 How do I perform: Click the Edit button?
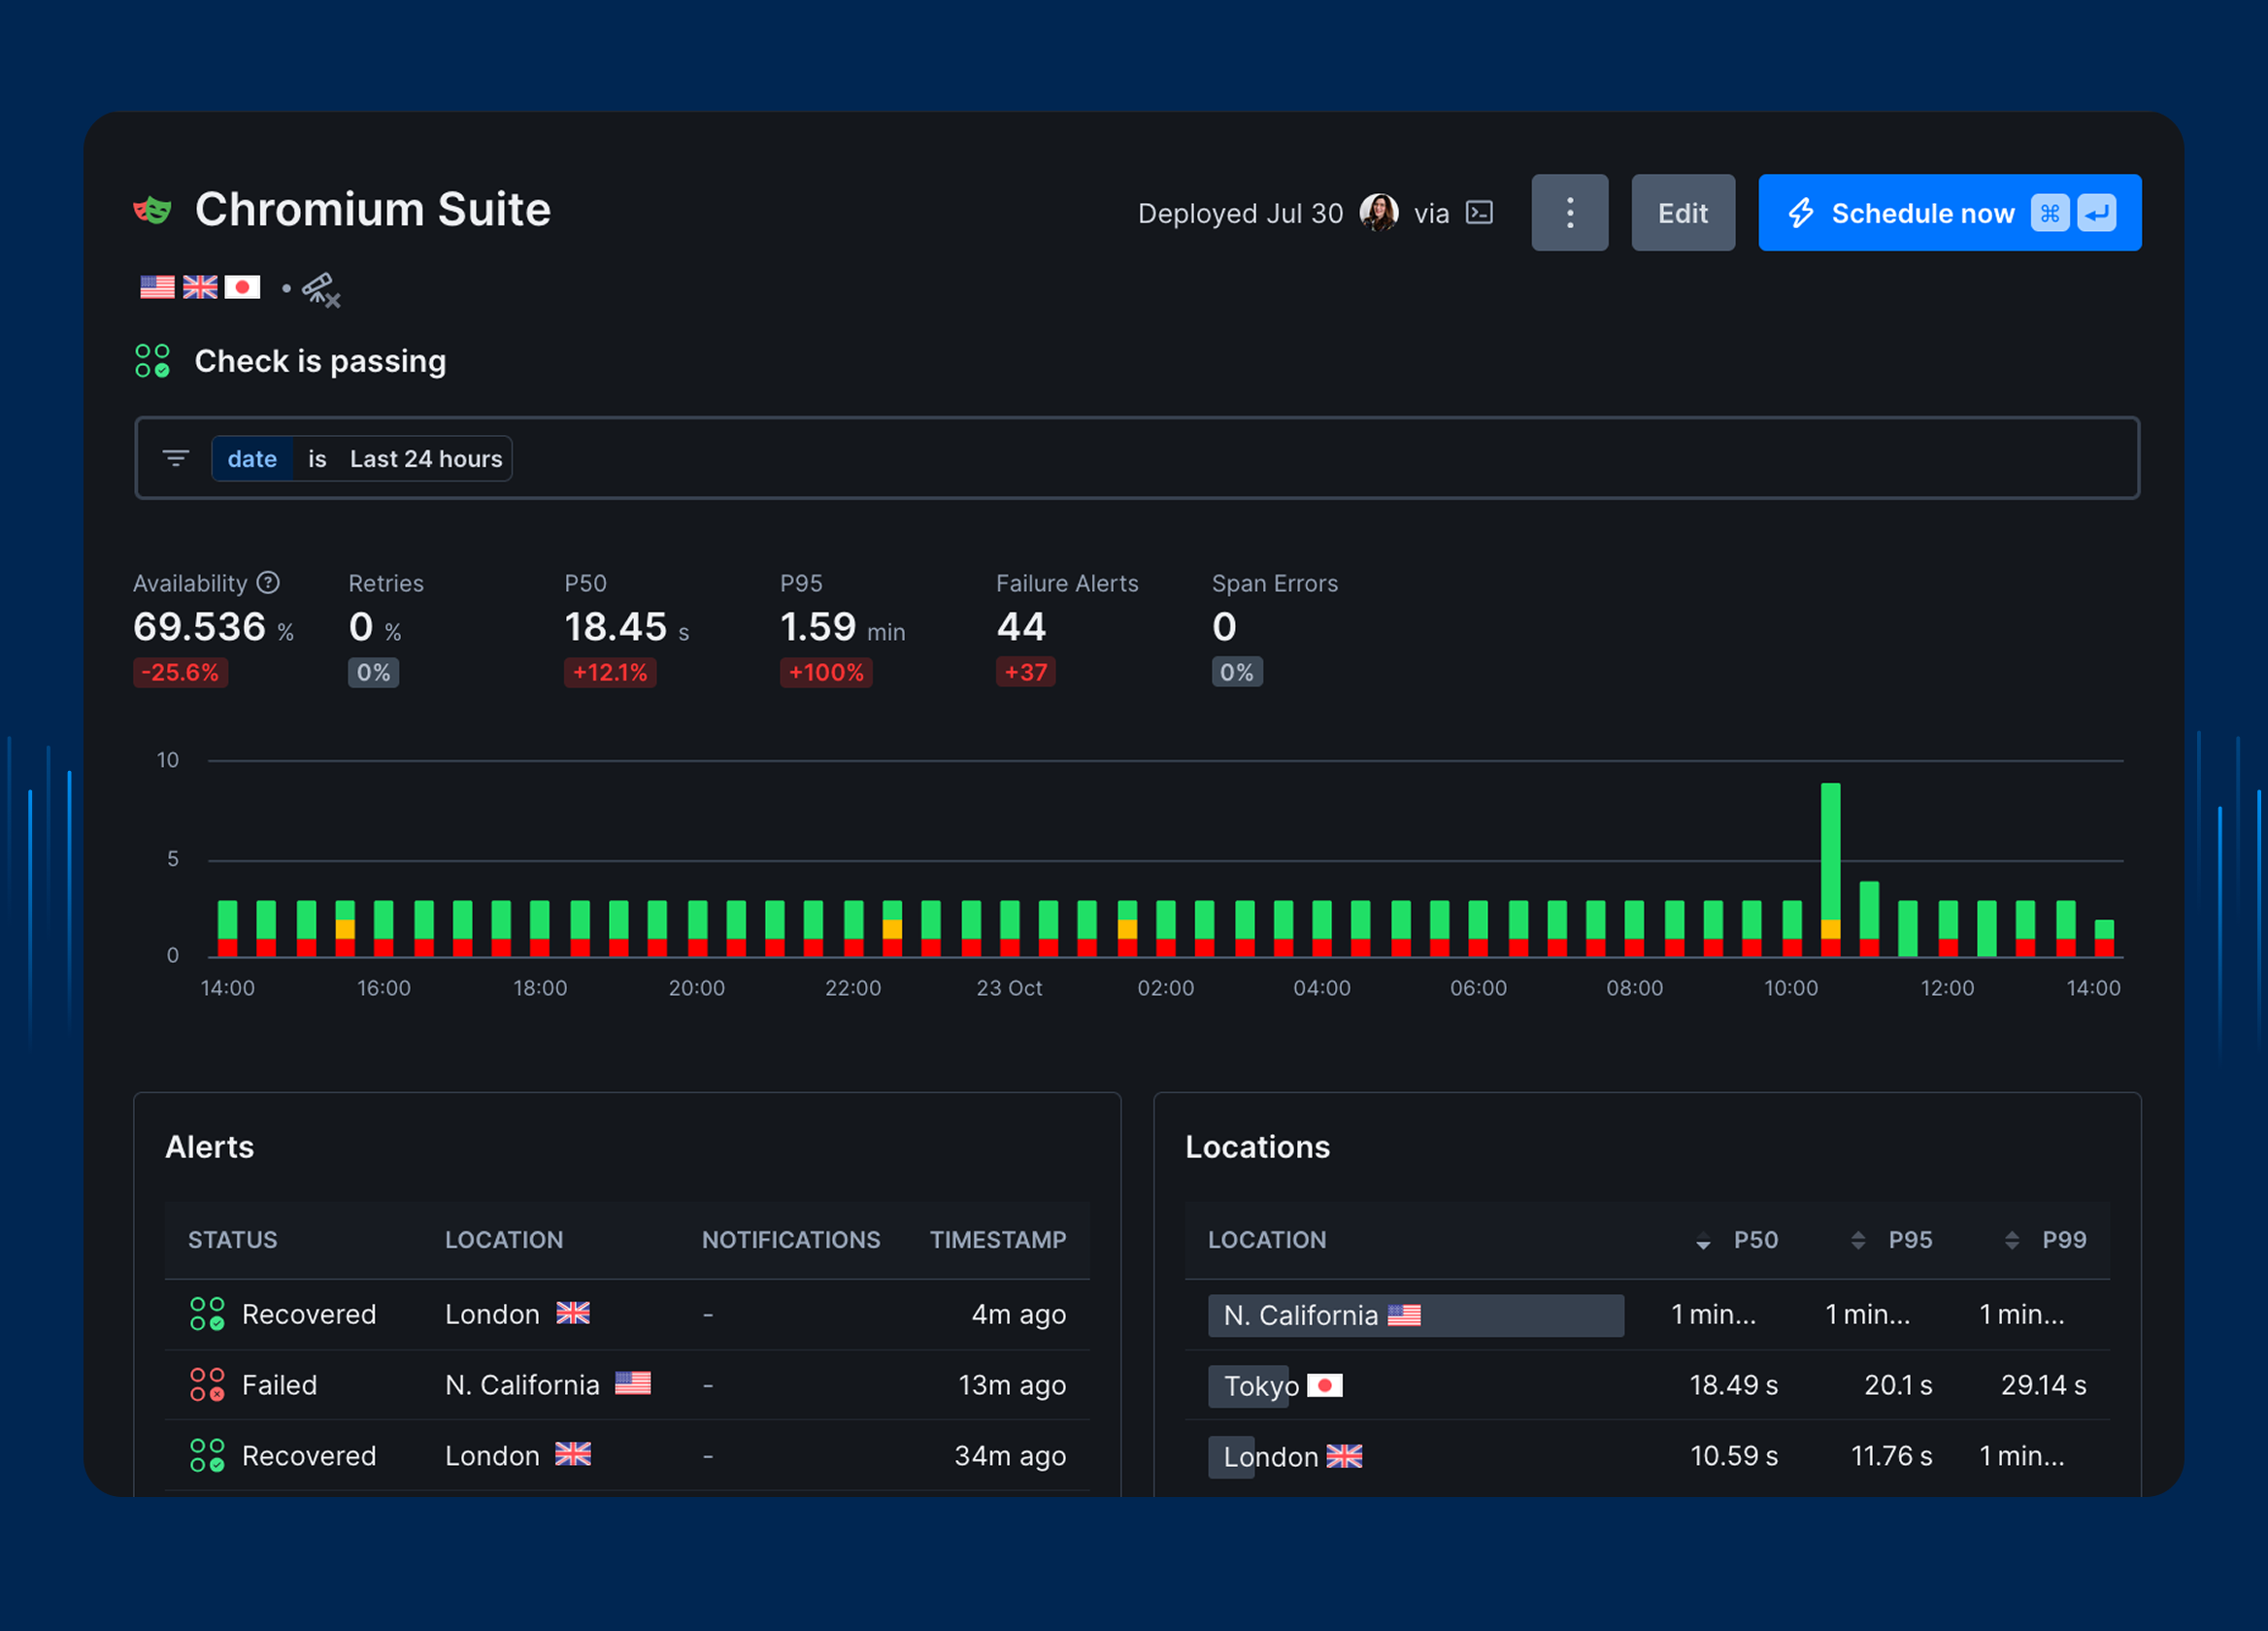[1682, 213]
